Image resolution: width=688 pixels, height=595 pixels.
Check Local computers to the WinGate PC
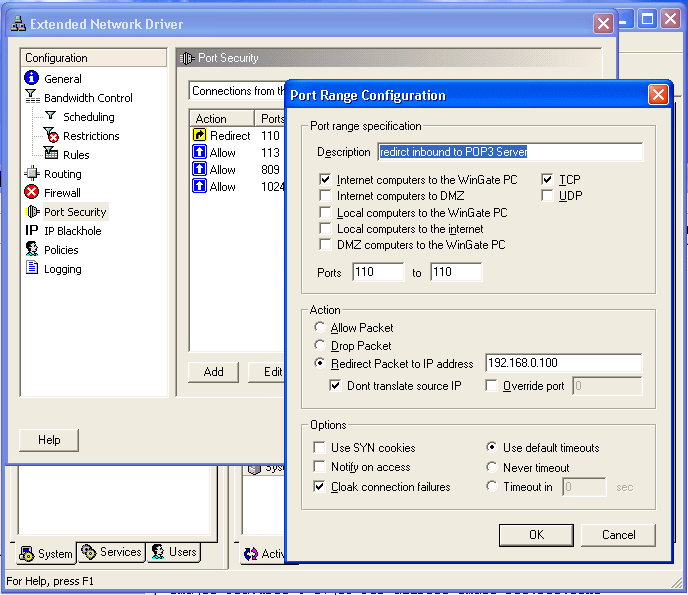(325, 212)
